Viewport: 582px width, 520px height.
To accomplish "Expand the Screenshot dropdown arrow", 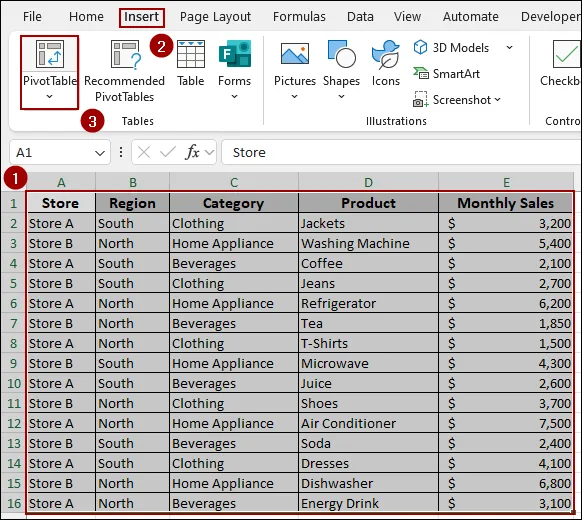I will (x=497, y=99).
